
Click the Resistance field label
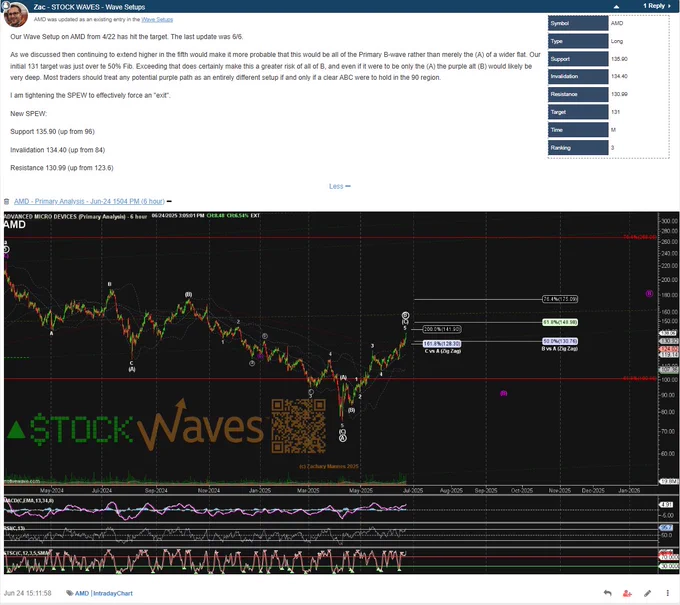578,94
